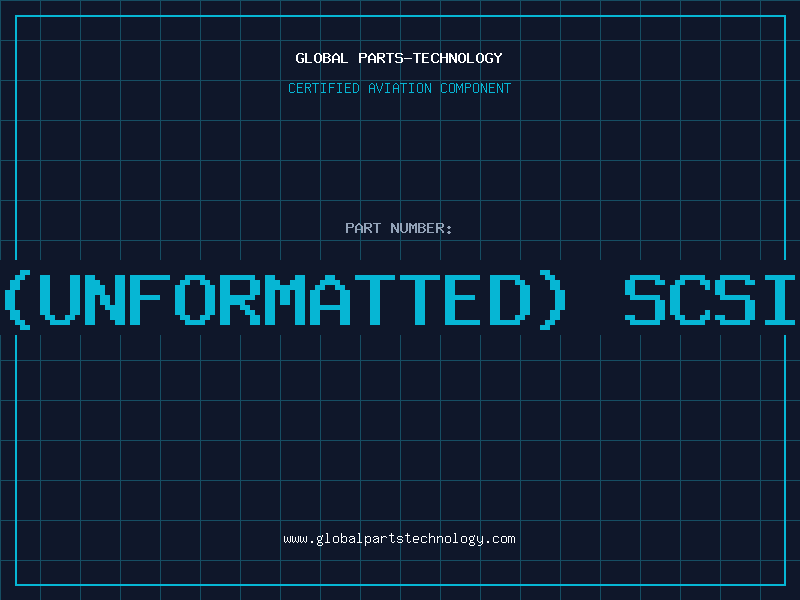Click the word COMPONENT in the subtitle
Viewport: 800px width, 600px height.
(x=474, y=88)
